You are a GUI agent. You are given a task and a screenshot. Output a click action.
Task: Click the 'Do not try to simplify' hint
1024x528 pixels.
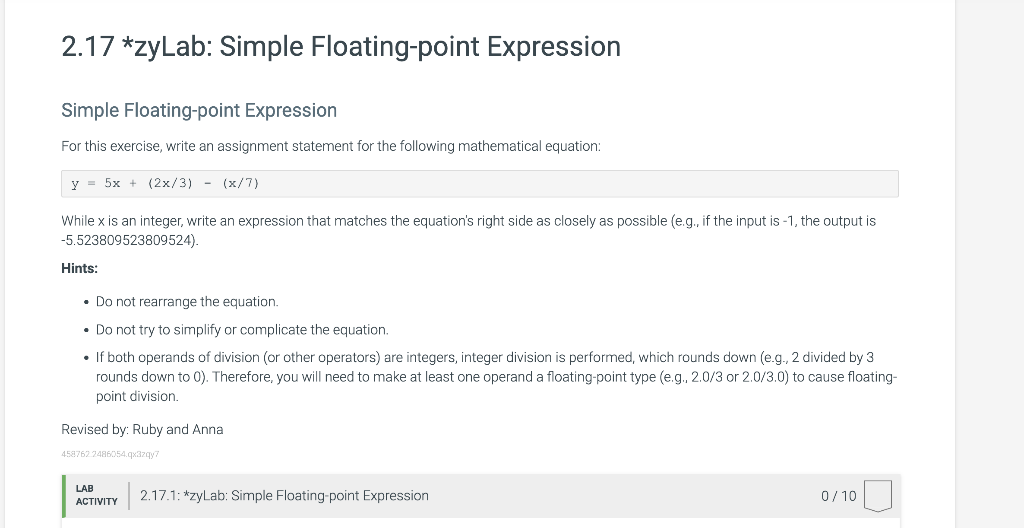(x=242, y=330)
